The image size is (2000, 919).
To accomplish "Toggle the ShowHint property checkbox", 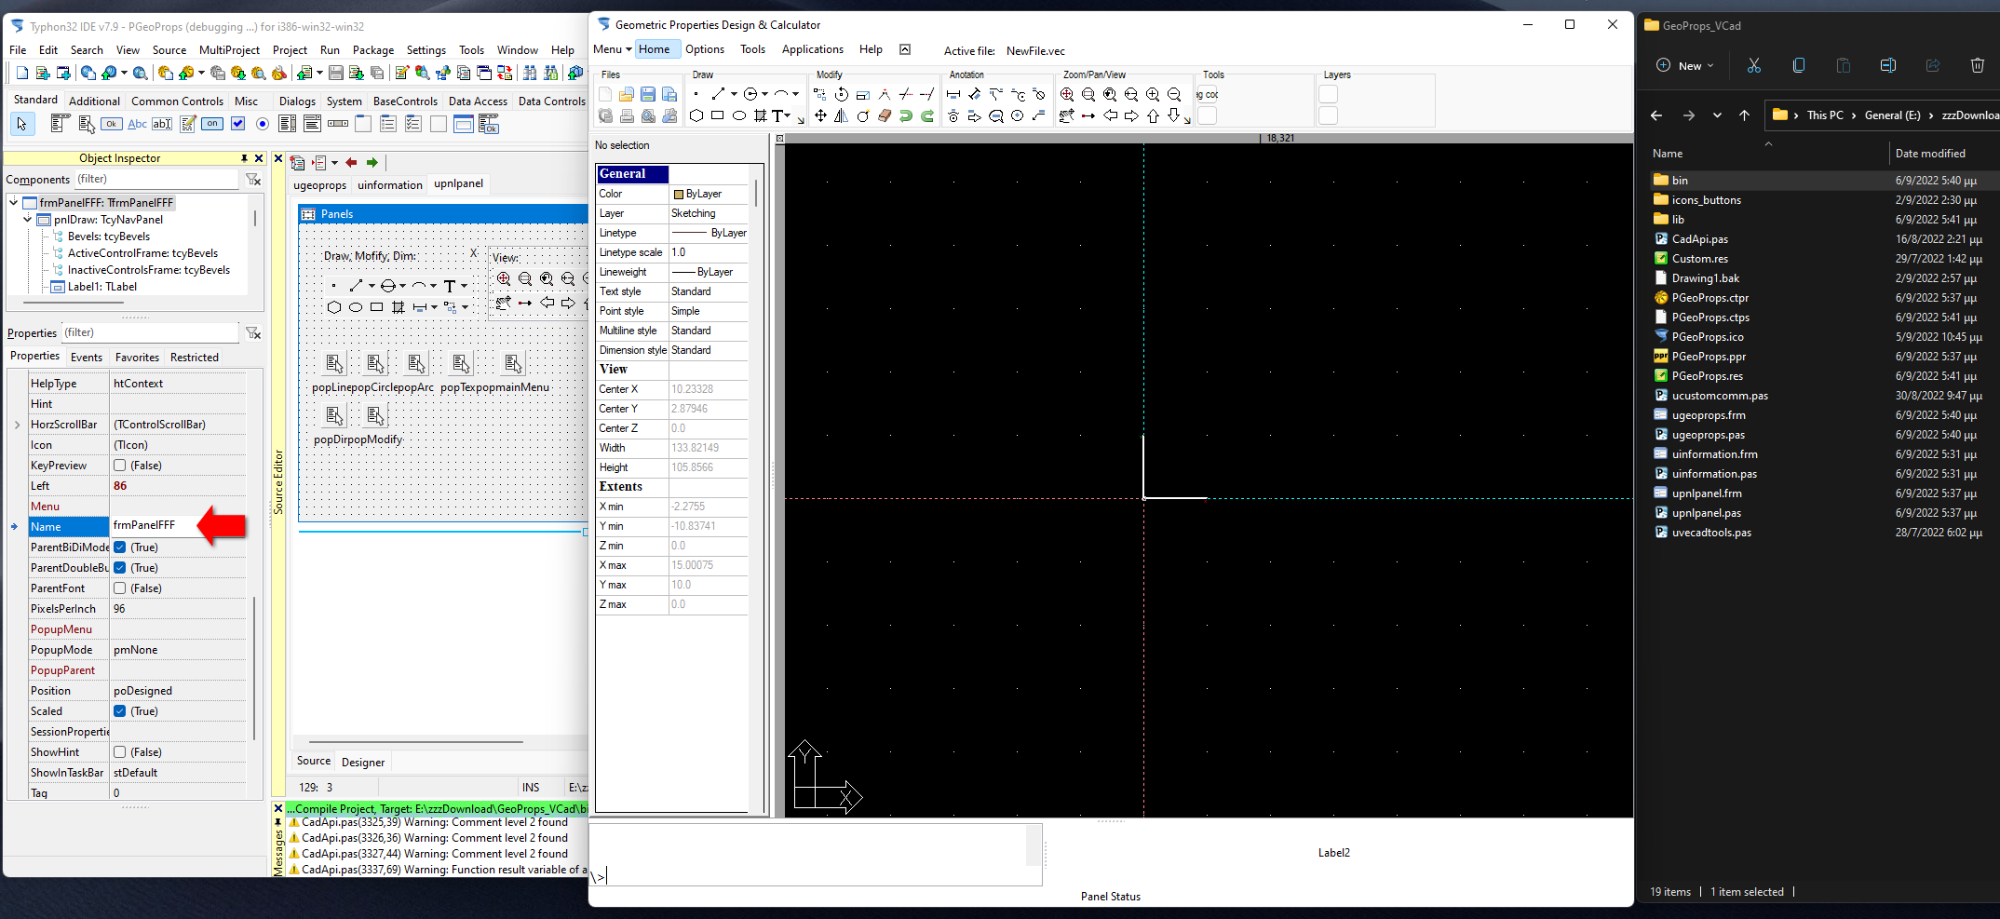I will (x=120, y=752).
